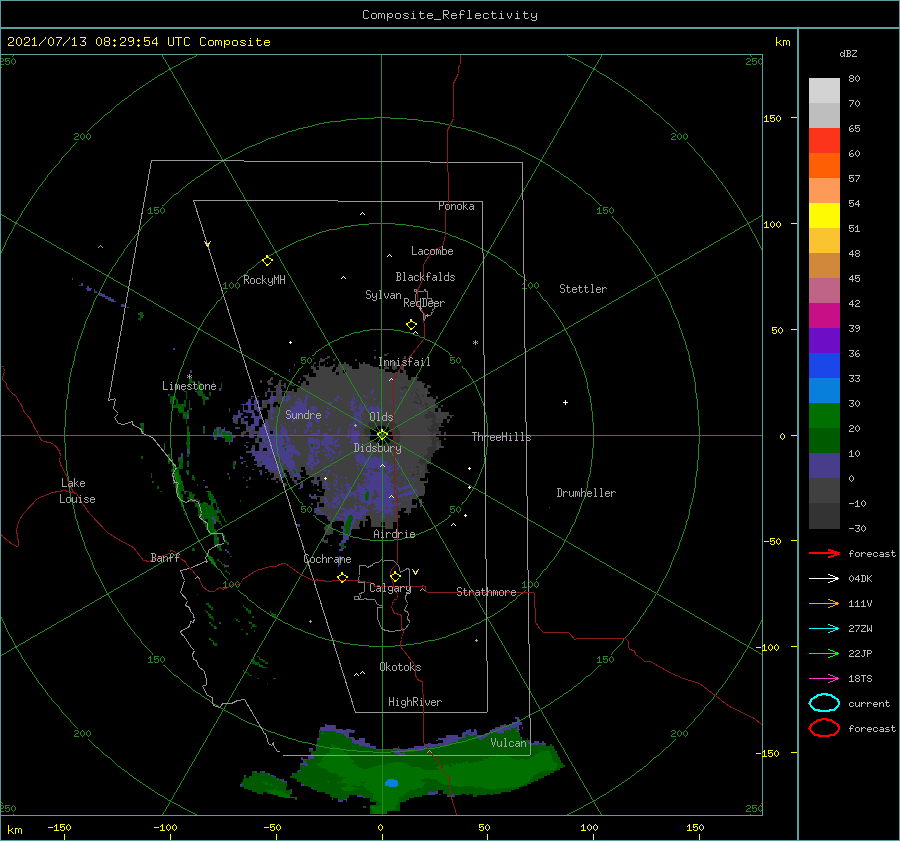Click the Didsbury label
Screen dimensions: 900x841
click(x=377, y=448)
